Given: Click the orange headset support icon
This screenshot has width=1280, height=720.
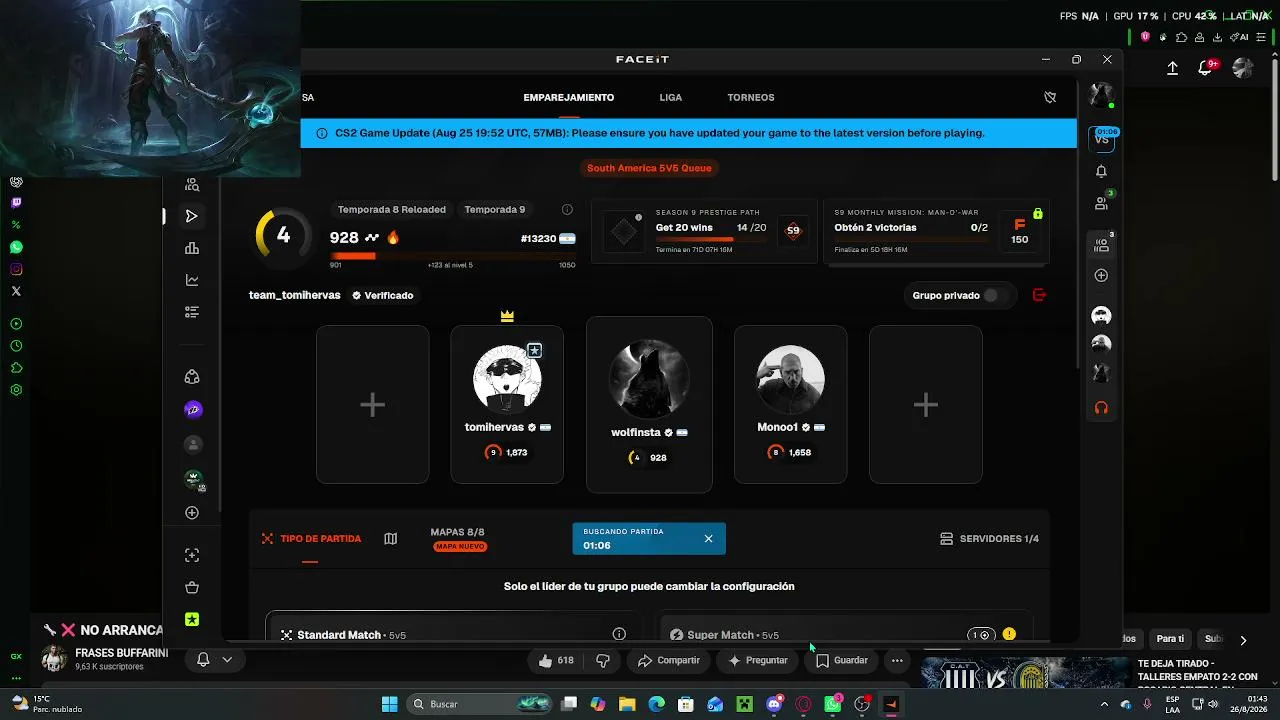Looking at the screenshot, I should coord(1101,407).
